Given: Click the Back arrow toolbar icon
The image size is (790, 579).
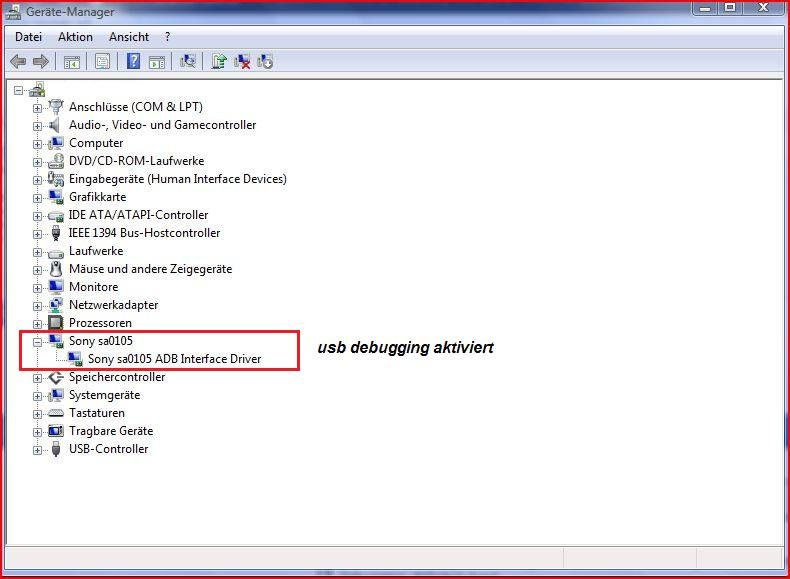Looking at the screenshot, I should pyautogui.click(x=18, y=61).
